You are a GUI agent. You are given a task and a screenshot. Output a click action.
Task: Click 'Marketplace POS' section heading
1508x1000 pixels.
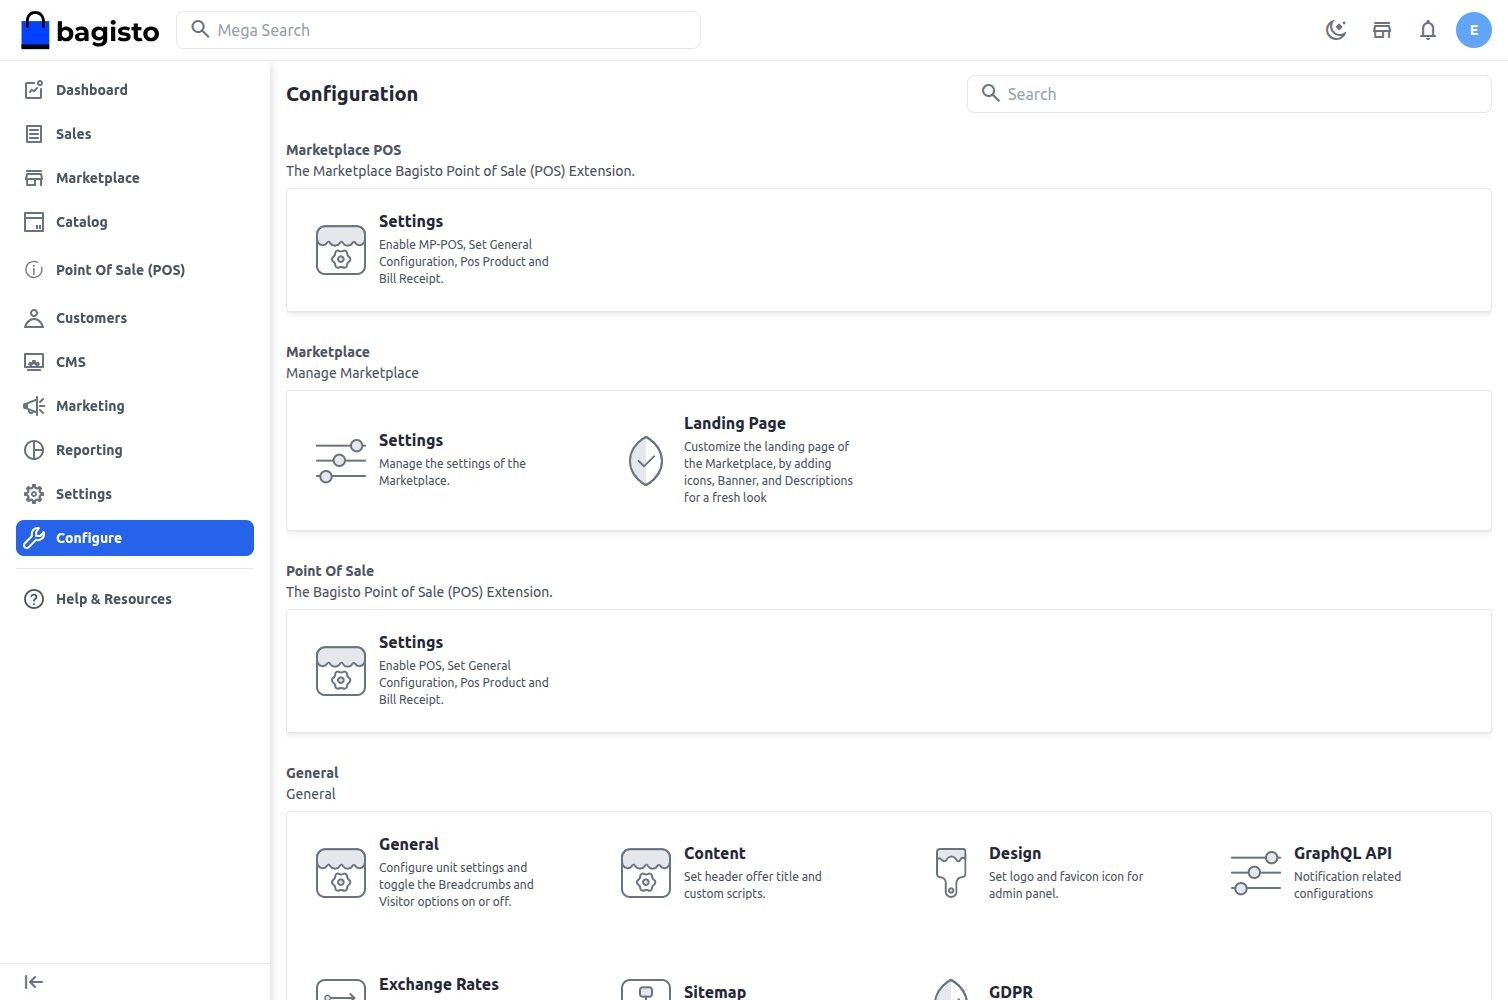[344, 150]
